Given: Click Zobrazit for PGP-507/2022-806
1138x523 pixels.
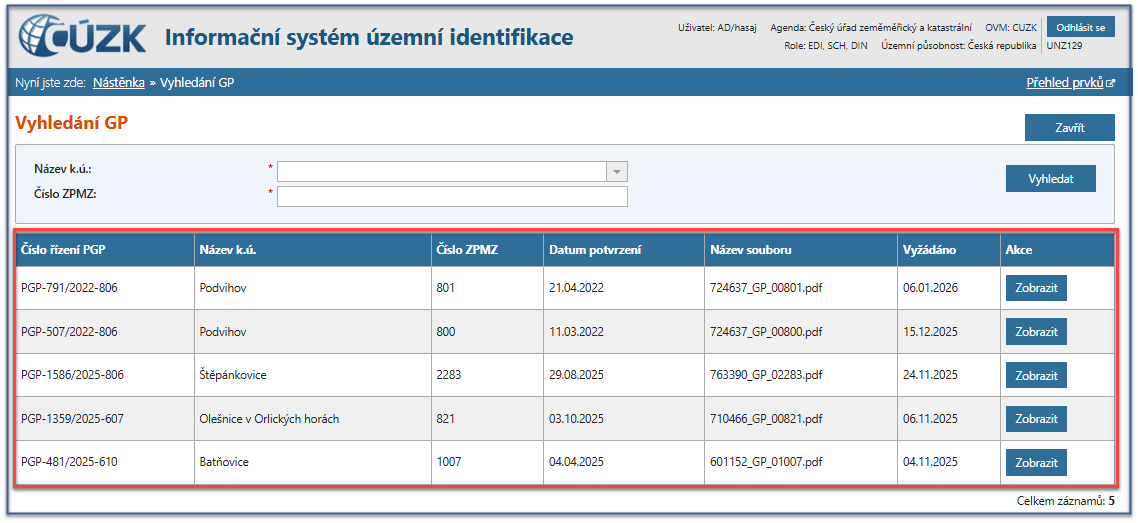Looking at the screenshot, I should click(x=1036, y=332).
